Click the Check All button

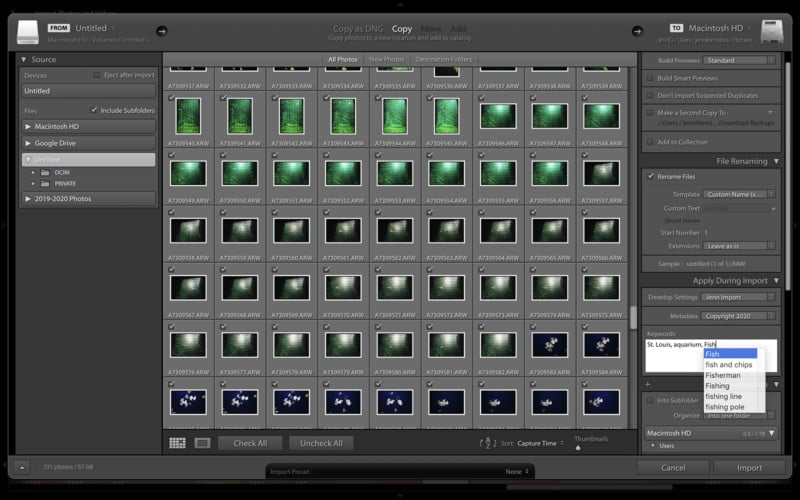250,443
